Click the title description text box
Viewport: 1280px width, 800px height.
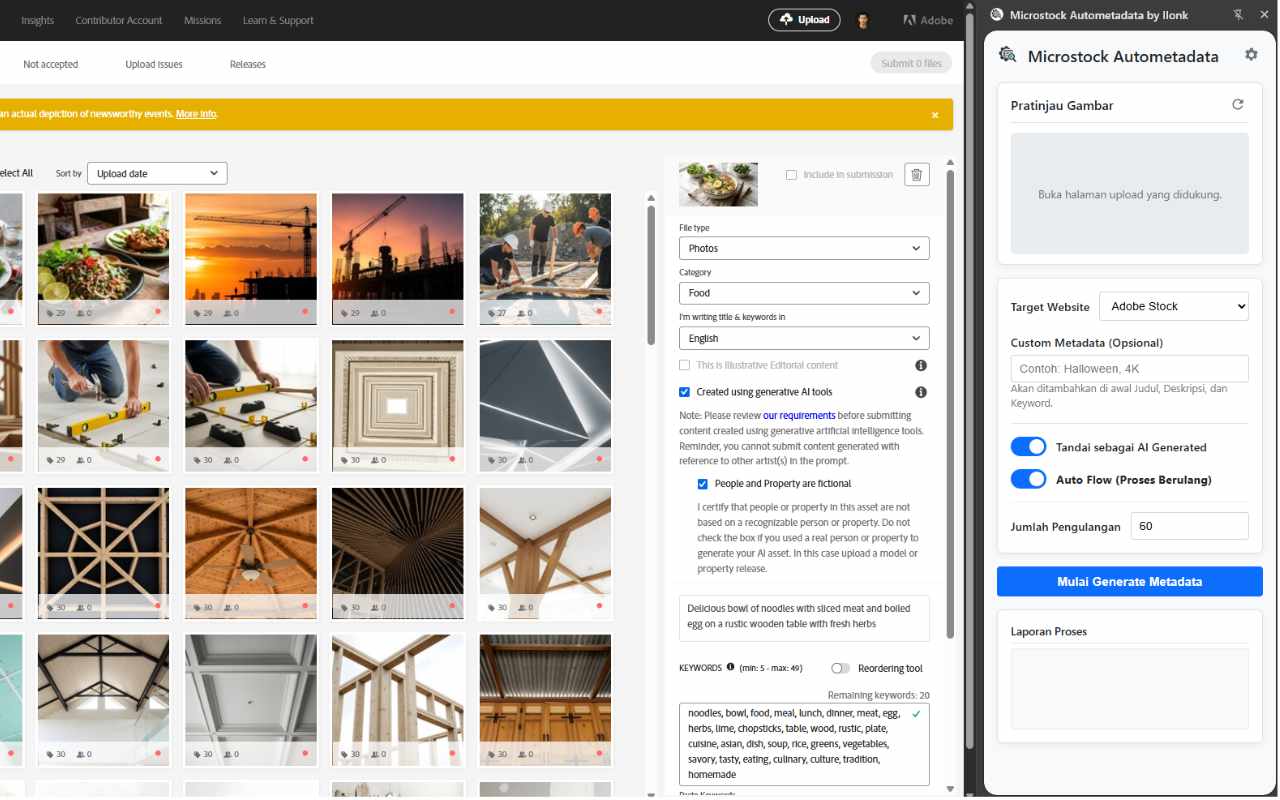coord(804,618)
